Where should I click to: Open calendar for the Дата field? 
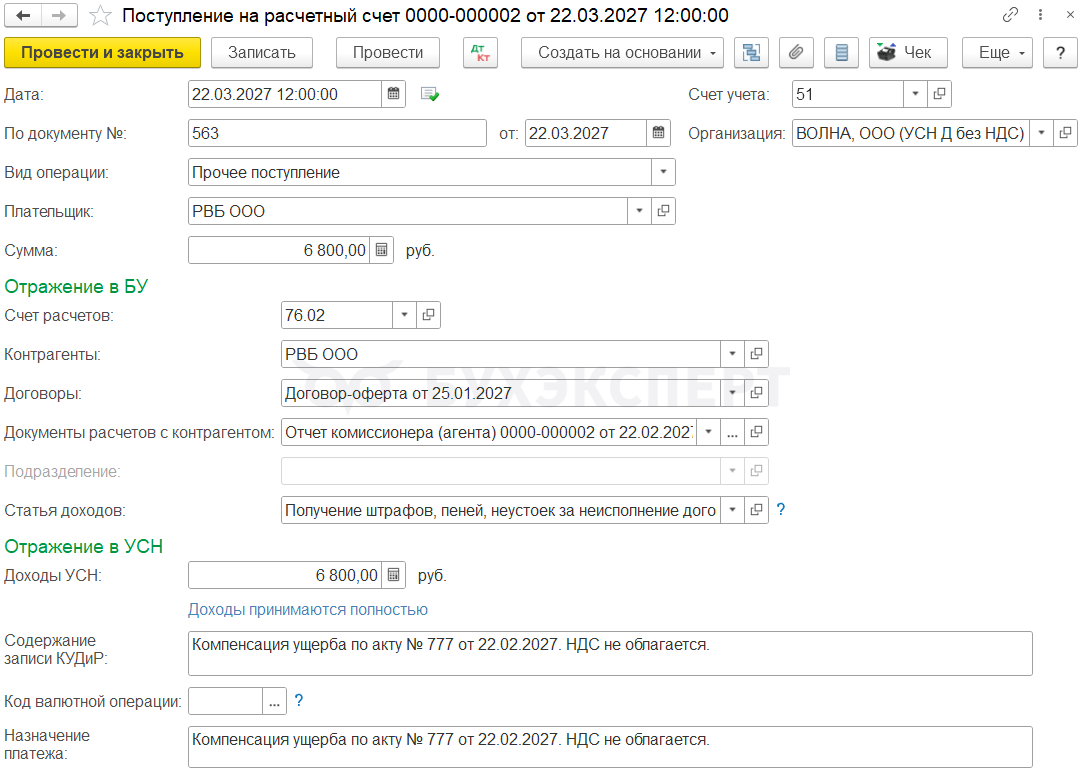393,94
